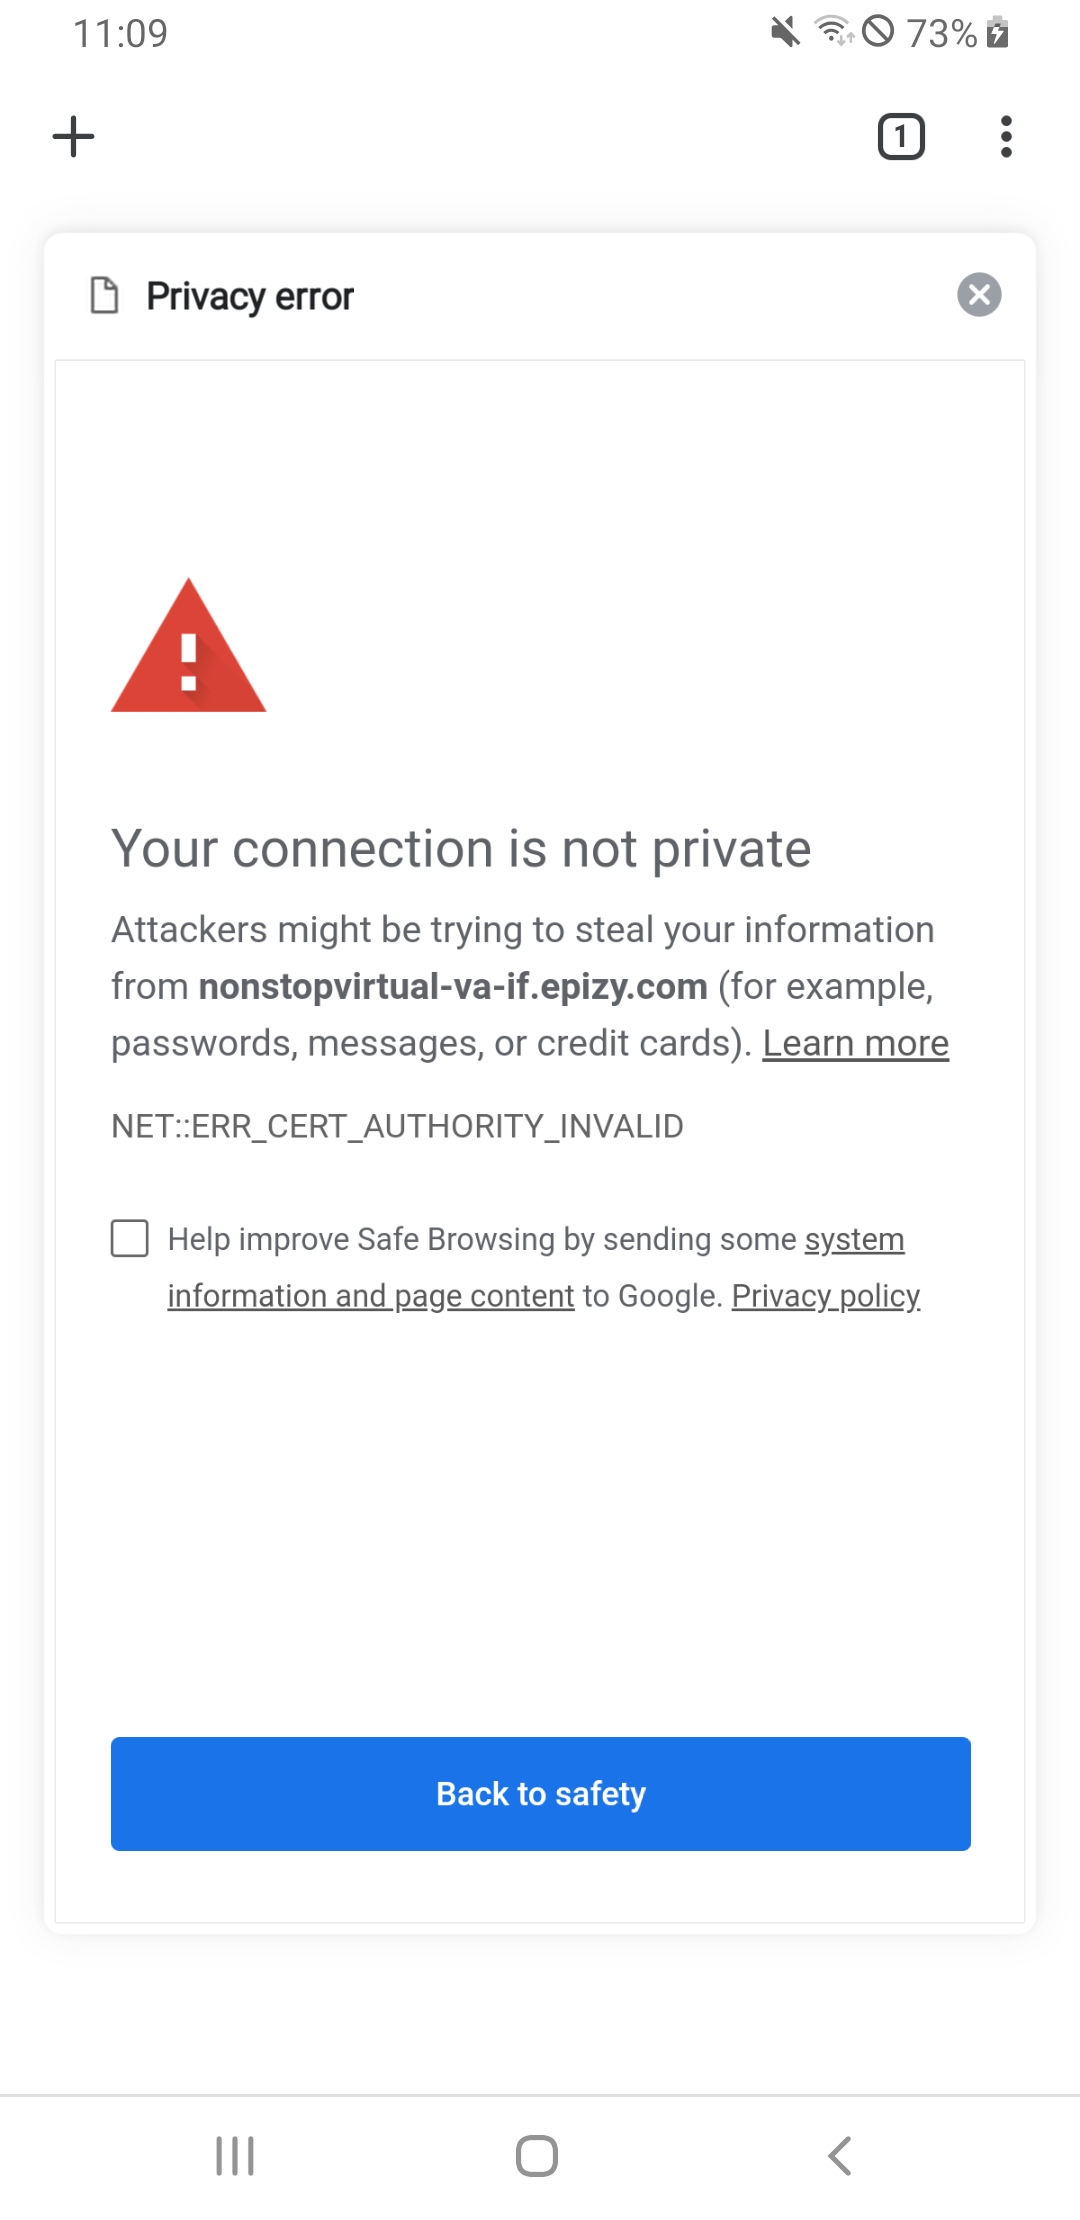This screenshot has width=1080, height=2220.
Task: Tap the muted sound status icon
Action: (x=785, y=33)
